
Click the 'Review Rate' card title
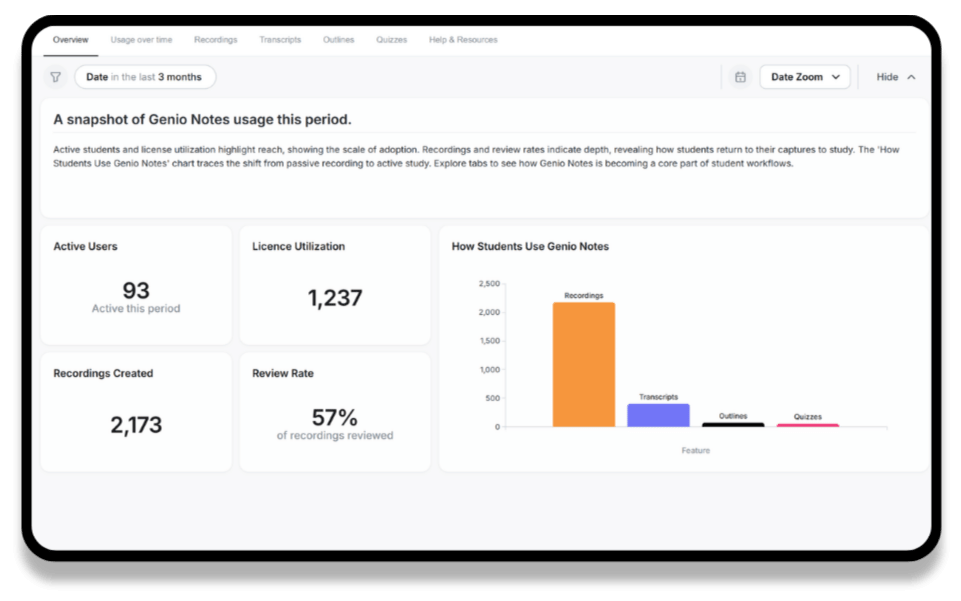(283, 374)
